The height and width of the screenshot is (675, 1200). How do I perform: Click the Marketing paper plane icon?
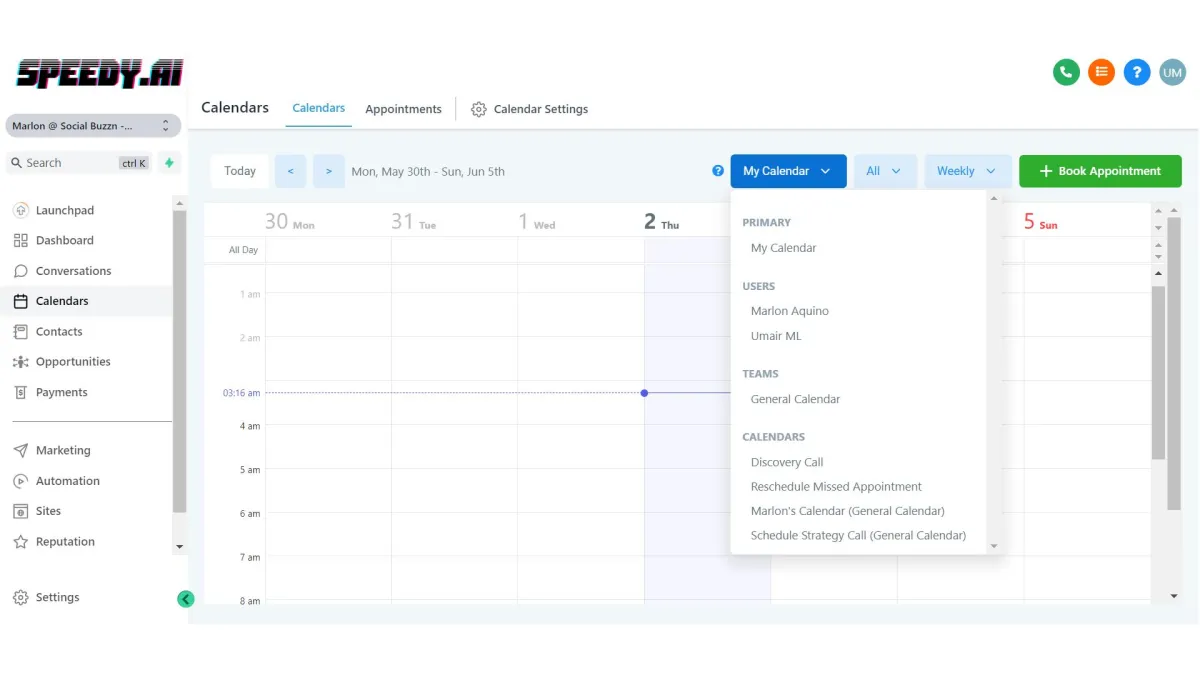pos(20,450)
